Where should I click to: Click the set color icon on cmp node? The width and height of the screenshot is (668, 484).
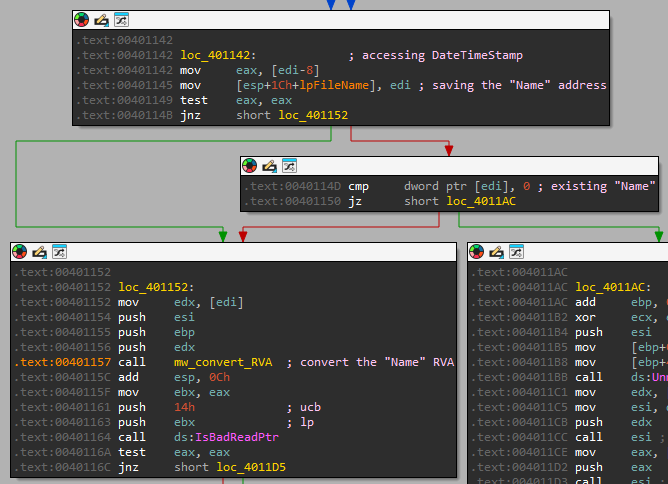(x=249, y=166)
